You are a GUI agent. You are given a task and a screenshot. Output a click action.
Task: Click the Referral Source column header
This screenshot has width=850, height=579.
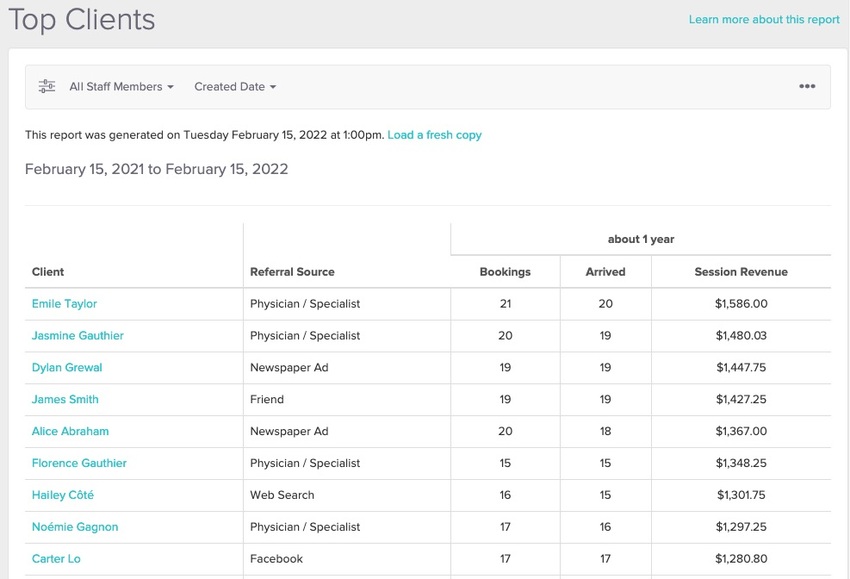[x=292, y=272]
